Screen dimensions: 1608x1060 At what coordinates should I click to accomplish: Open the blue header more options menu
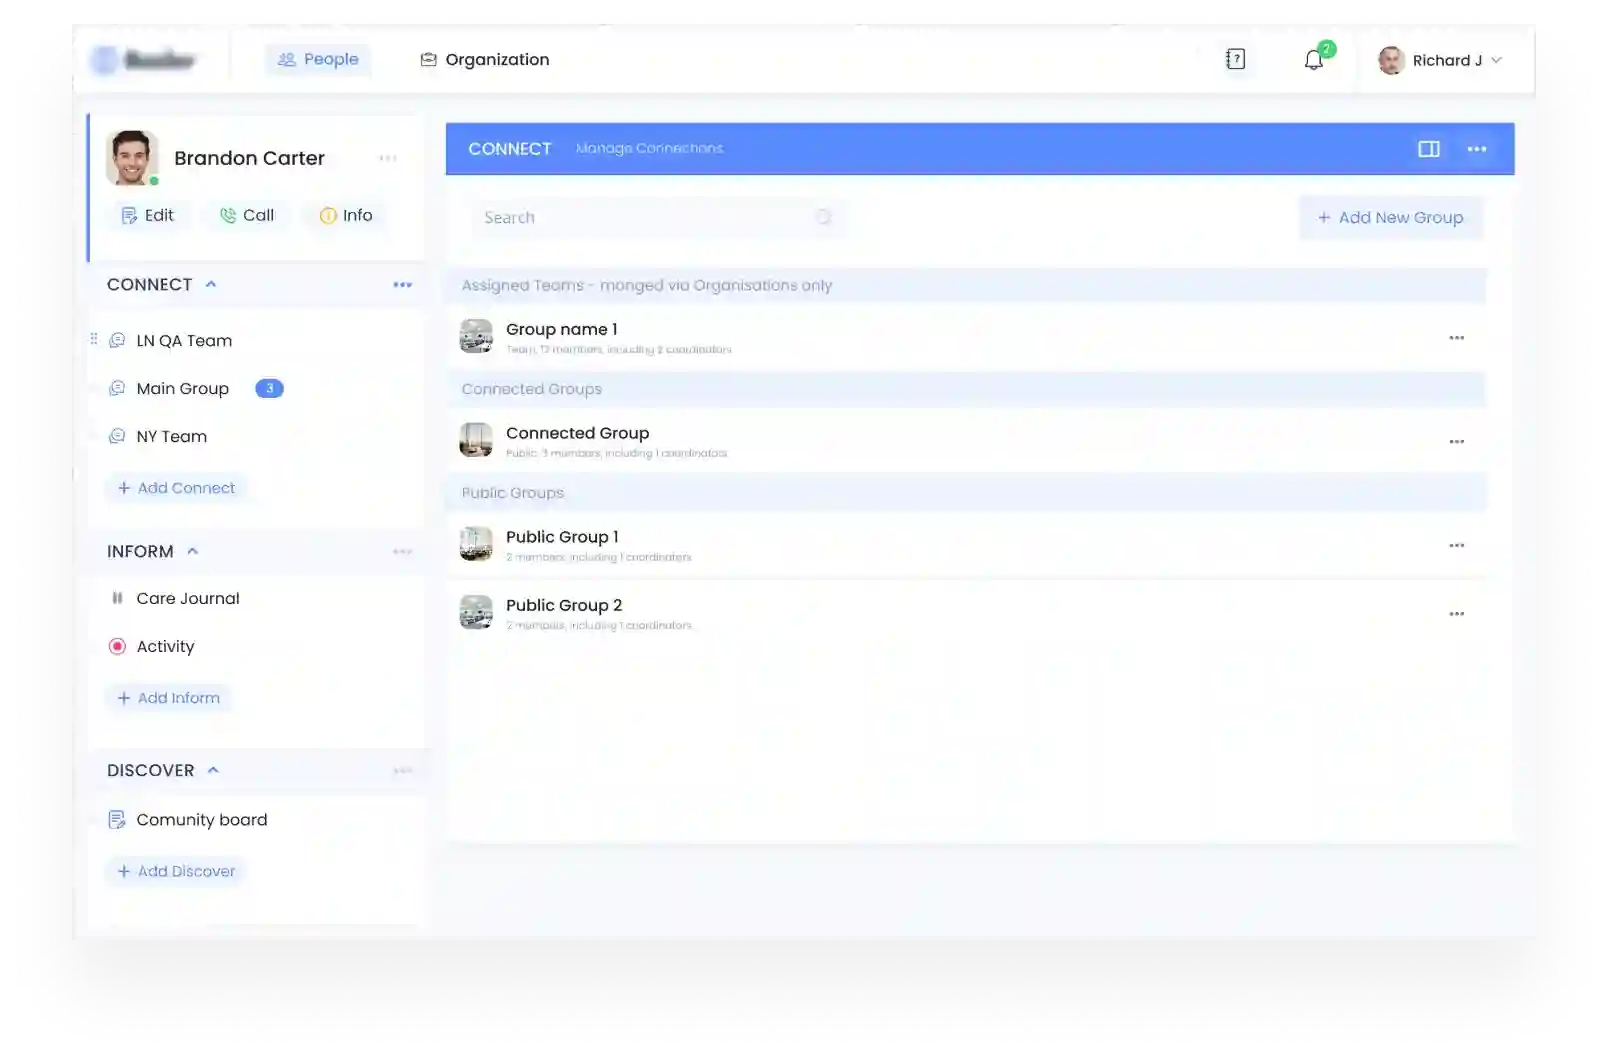tap(1476, 148)
